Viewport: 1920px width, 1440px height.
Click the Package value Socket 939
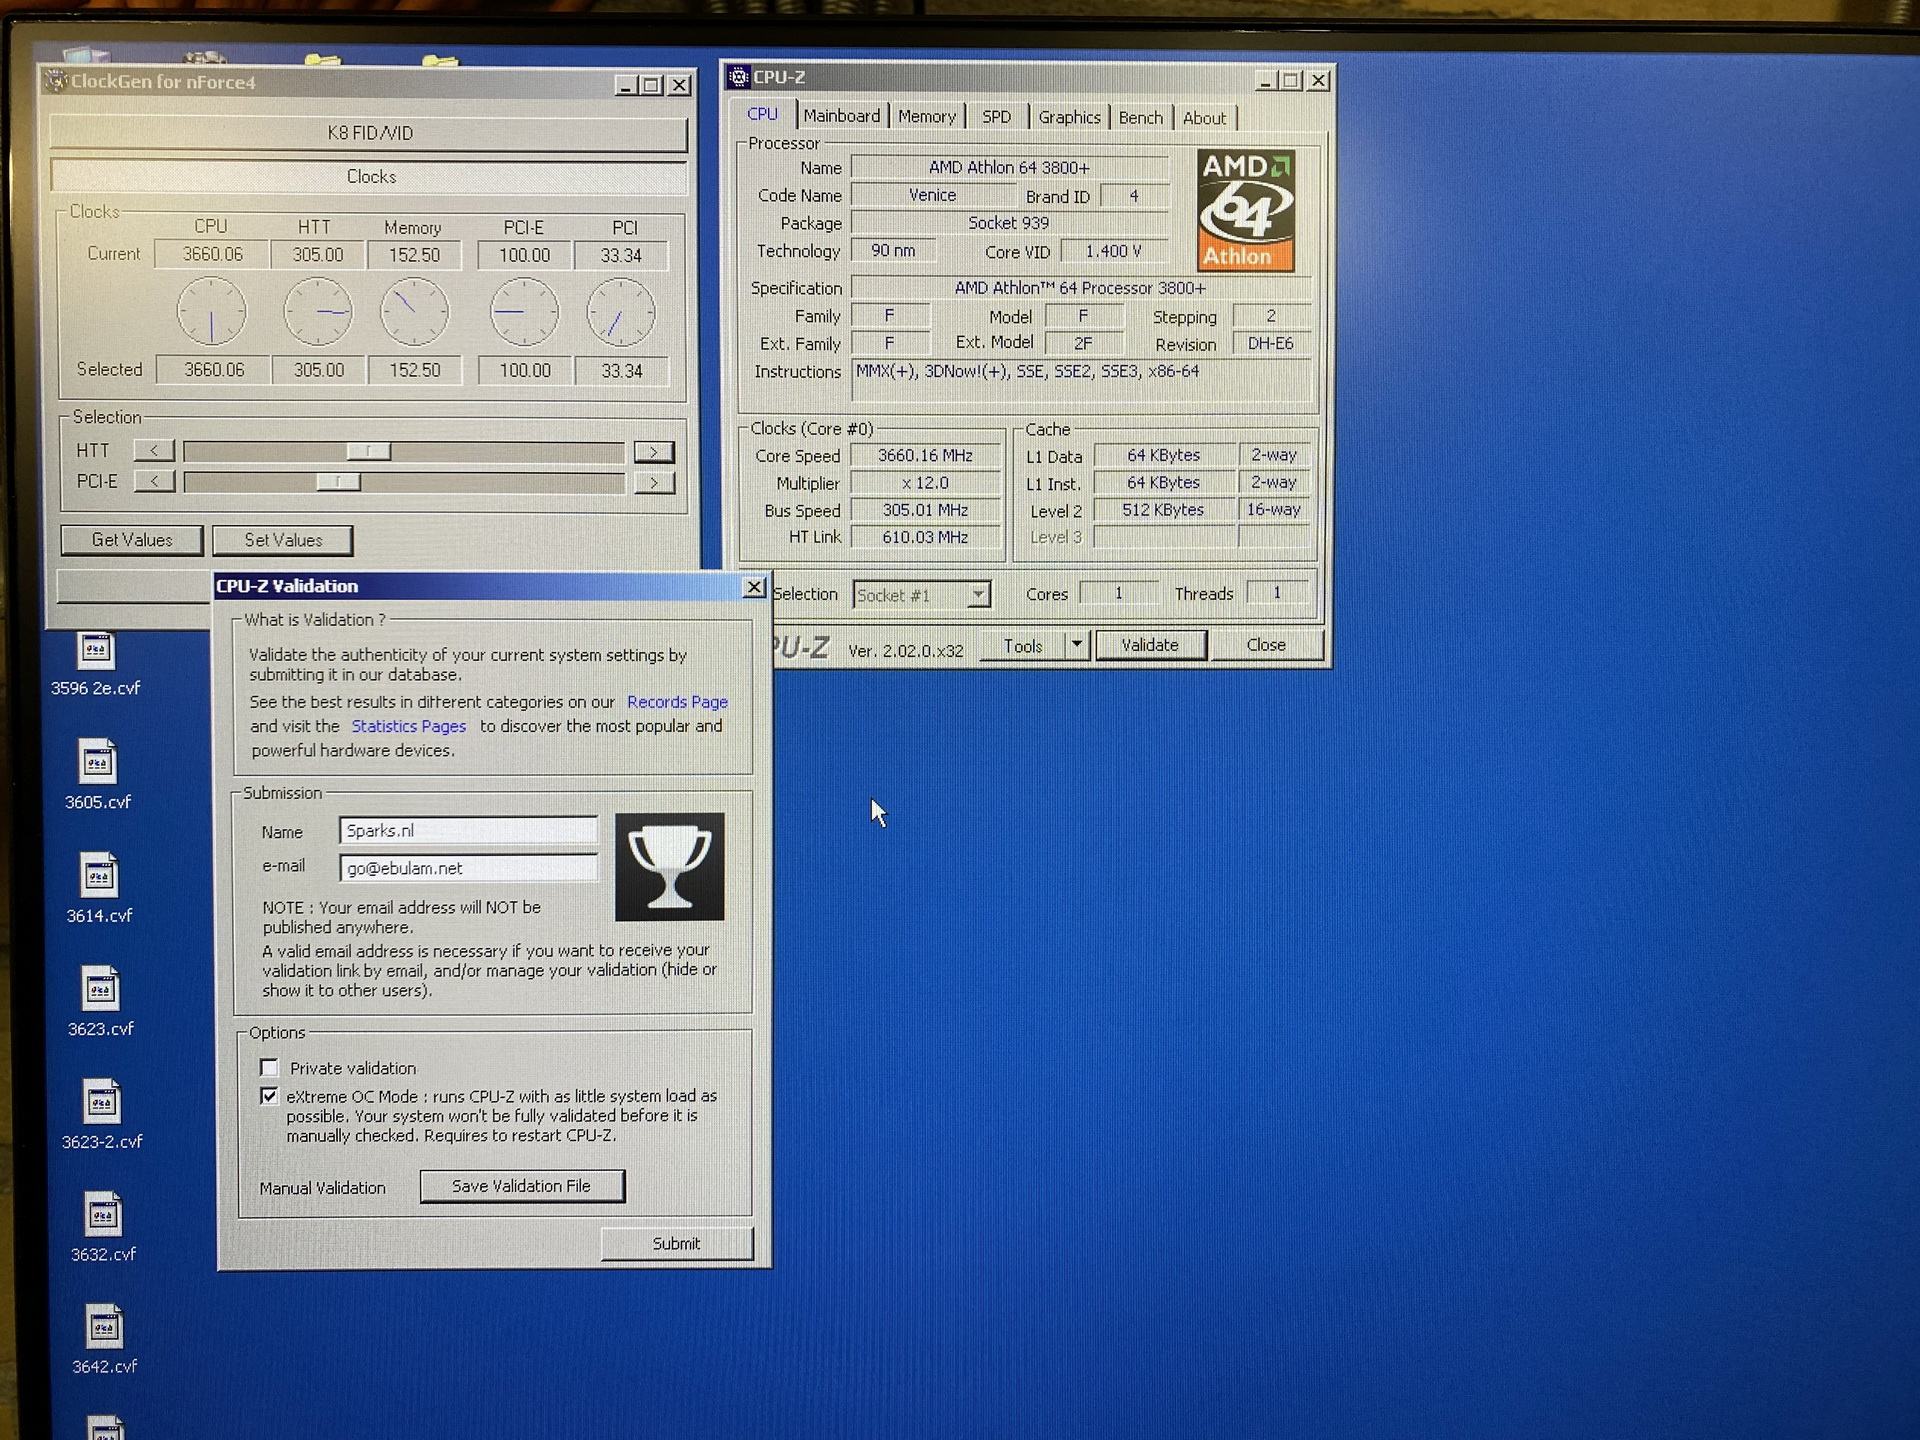coord(1008,223)
